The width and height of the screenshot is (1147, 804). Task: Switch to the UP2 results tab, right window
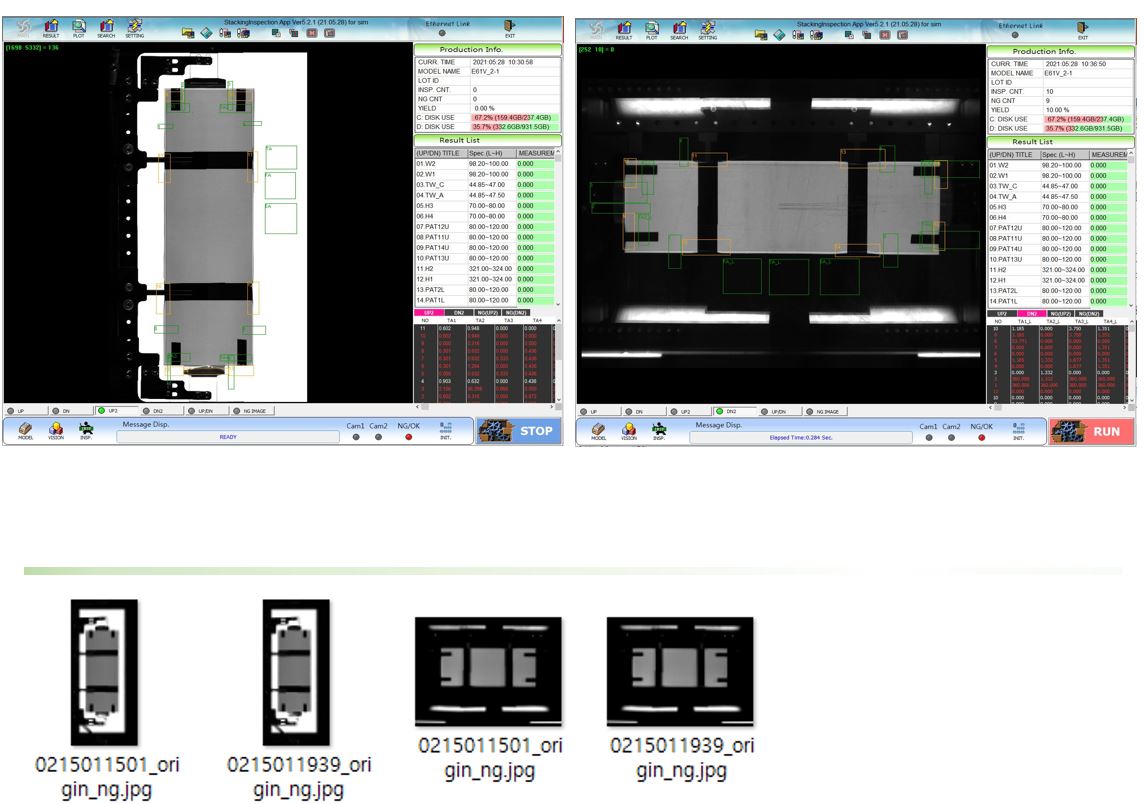coord(1002,313)
